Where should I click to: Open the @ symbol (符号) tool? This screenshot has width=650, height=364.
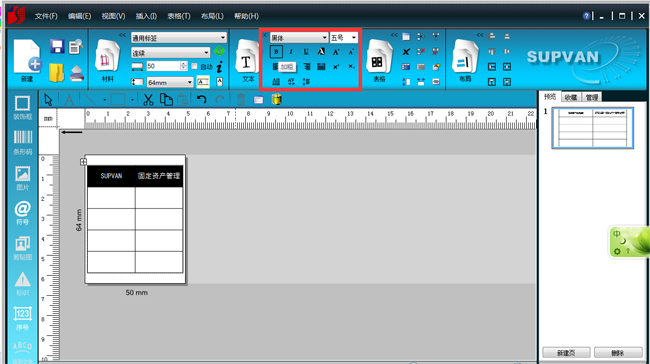pos(23,213)
